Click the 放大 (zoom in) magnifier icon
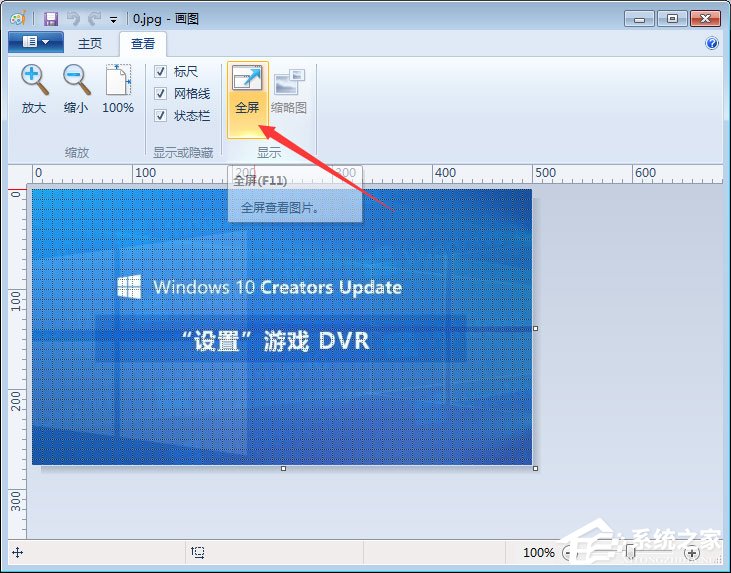This screenshot has width=731, height=573. click(x=34, y=80)
